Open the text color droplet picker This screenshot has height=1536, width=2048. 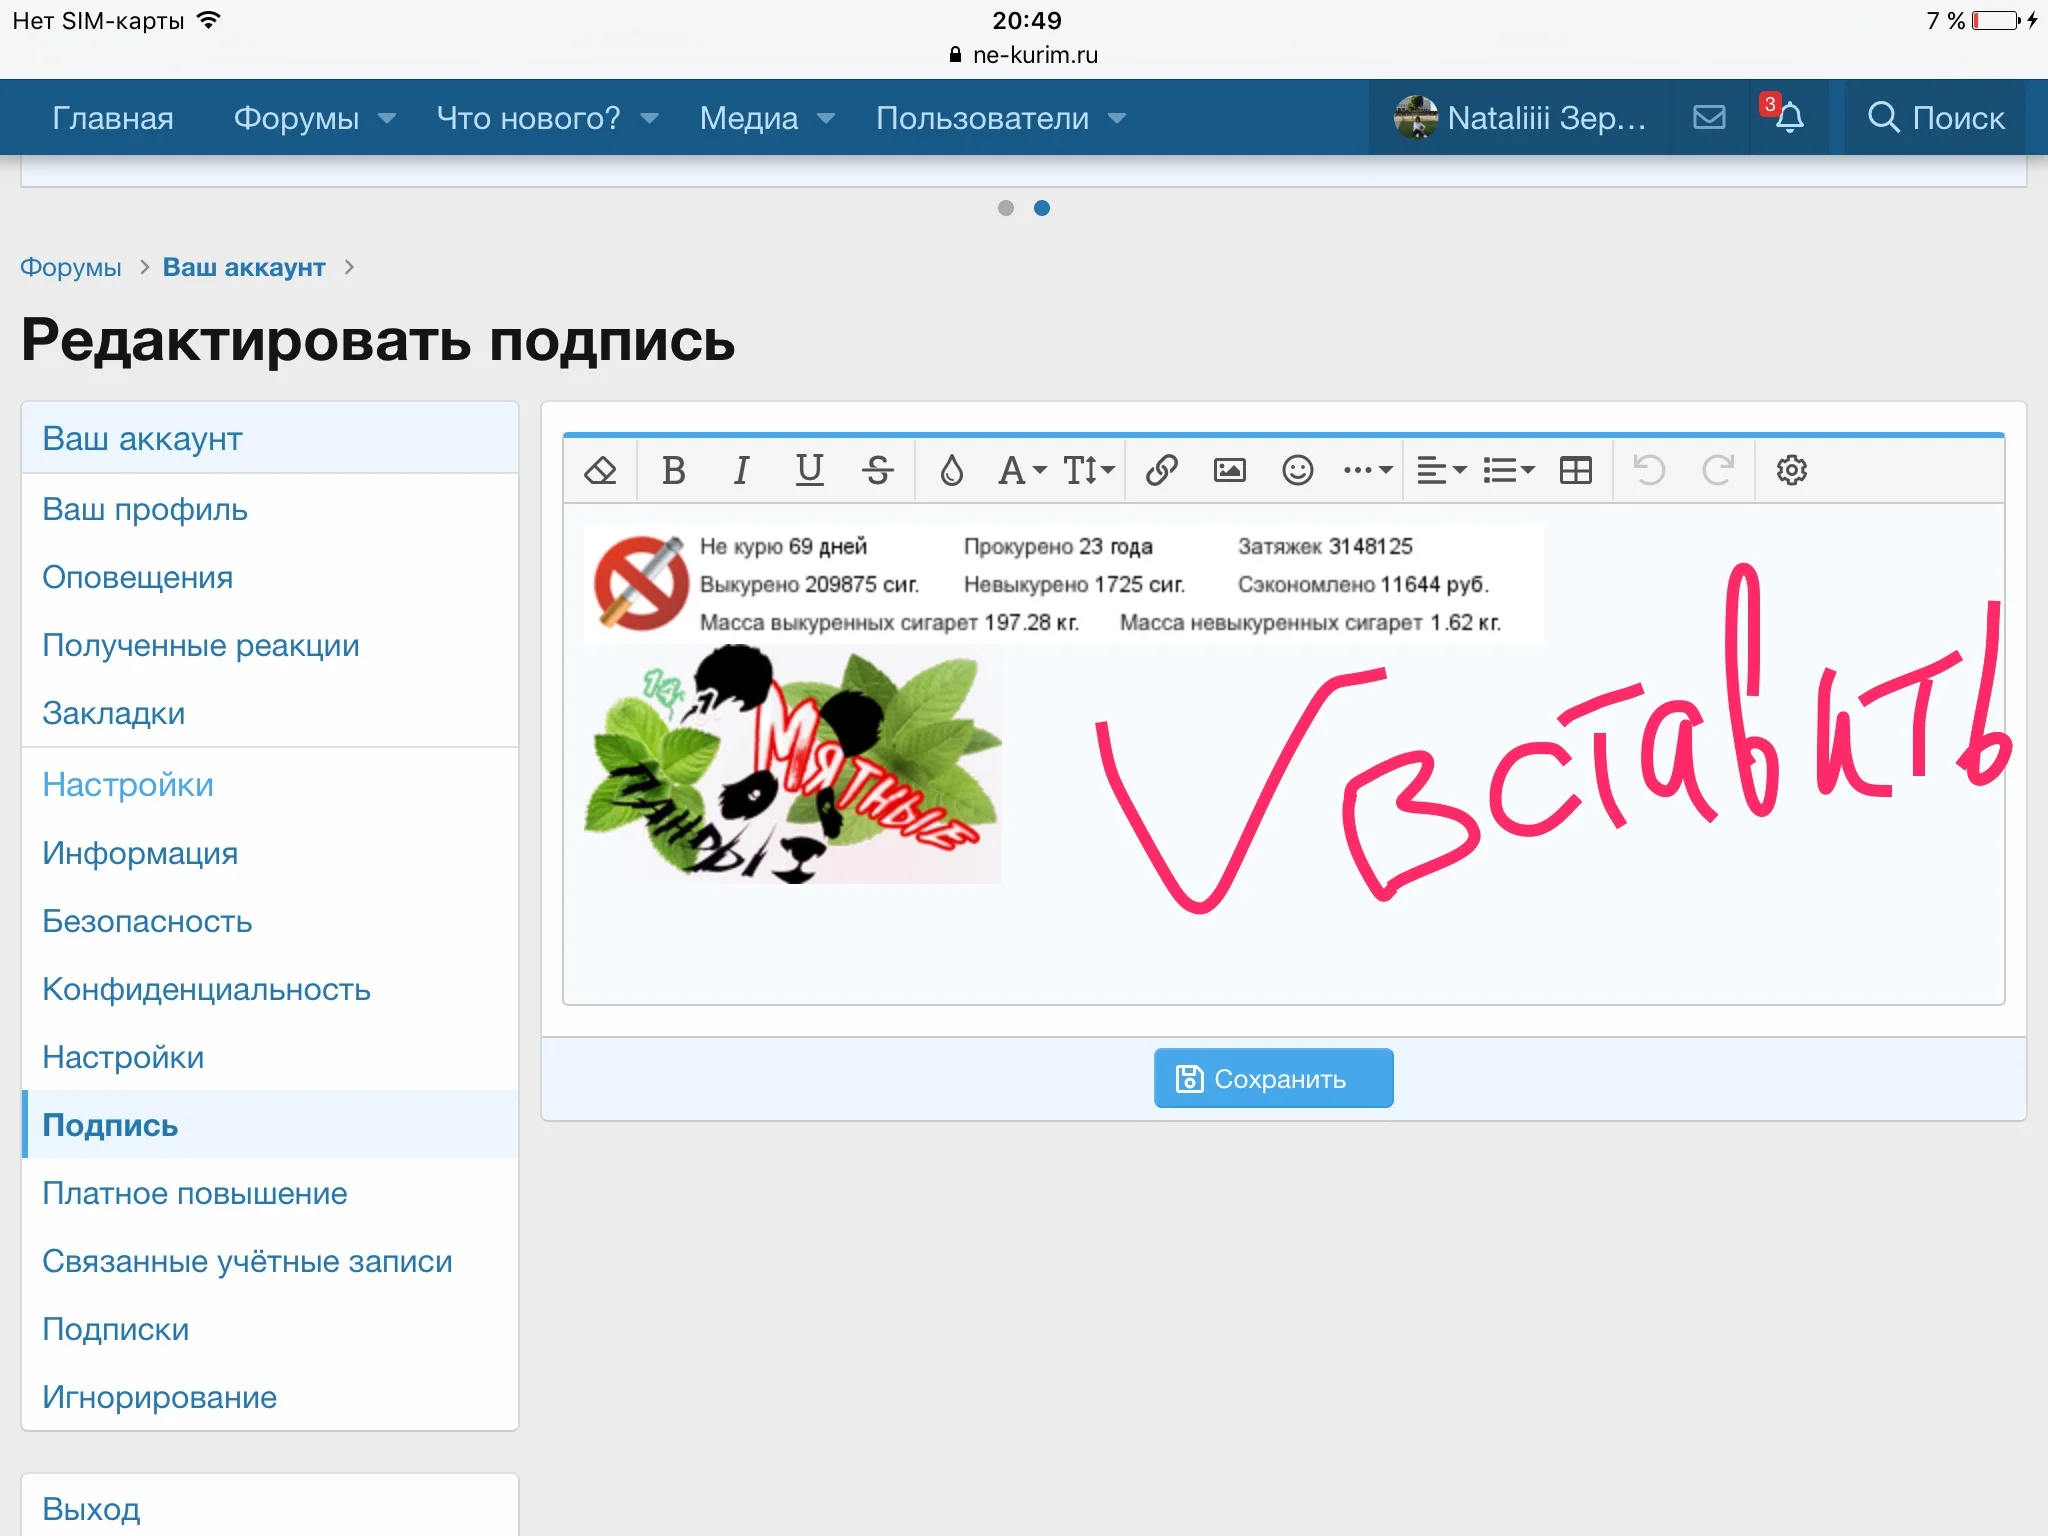(951, 470)
